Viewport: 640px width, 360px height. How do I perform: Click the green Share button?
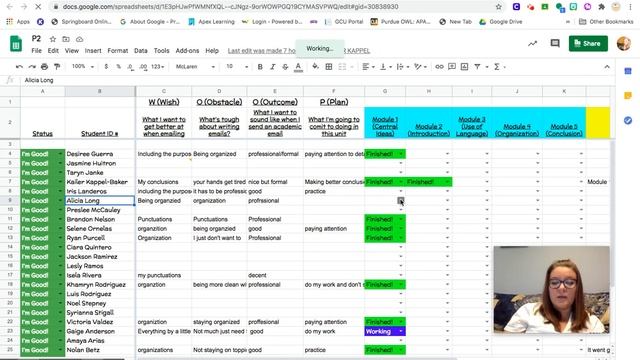[588, 43]
